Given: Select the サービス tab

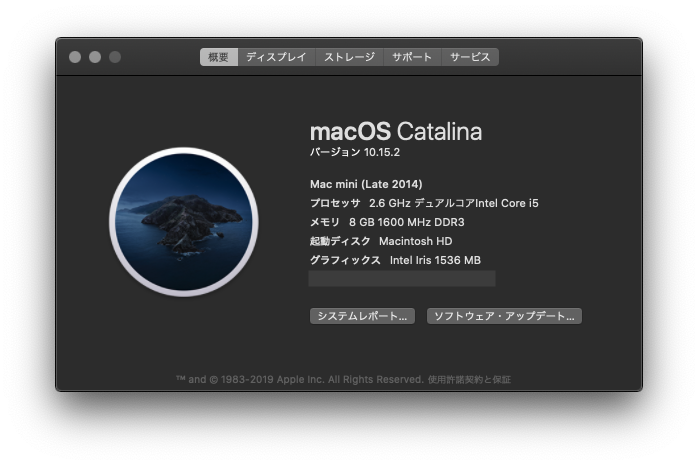Looking at the screenshot, I should [x=470, y=57].
